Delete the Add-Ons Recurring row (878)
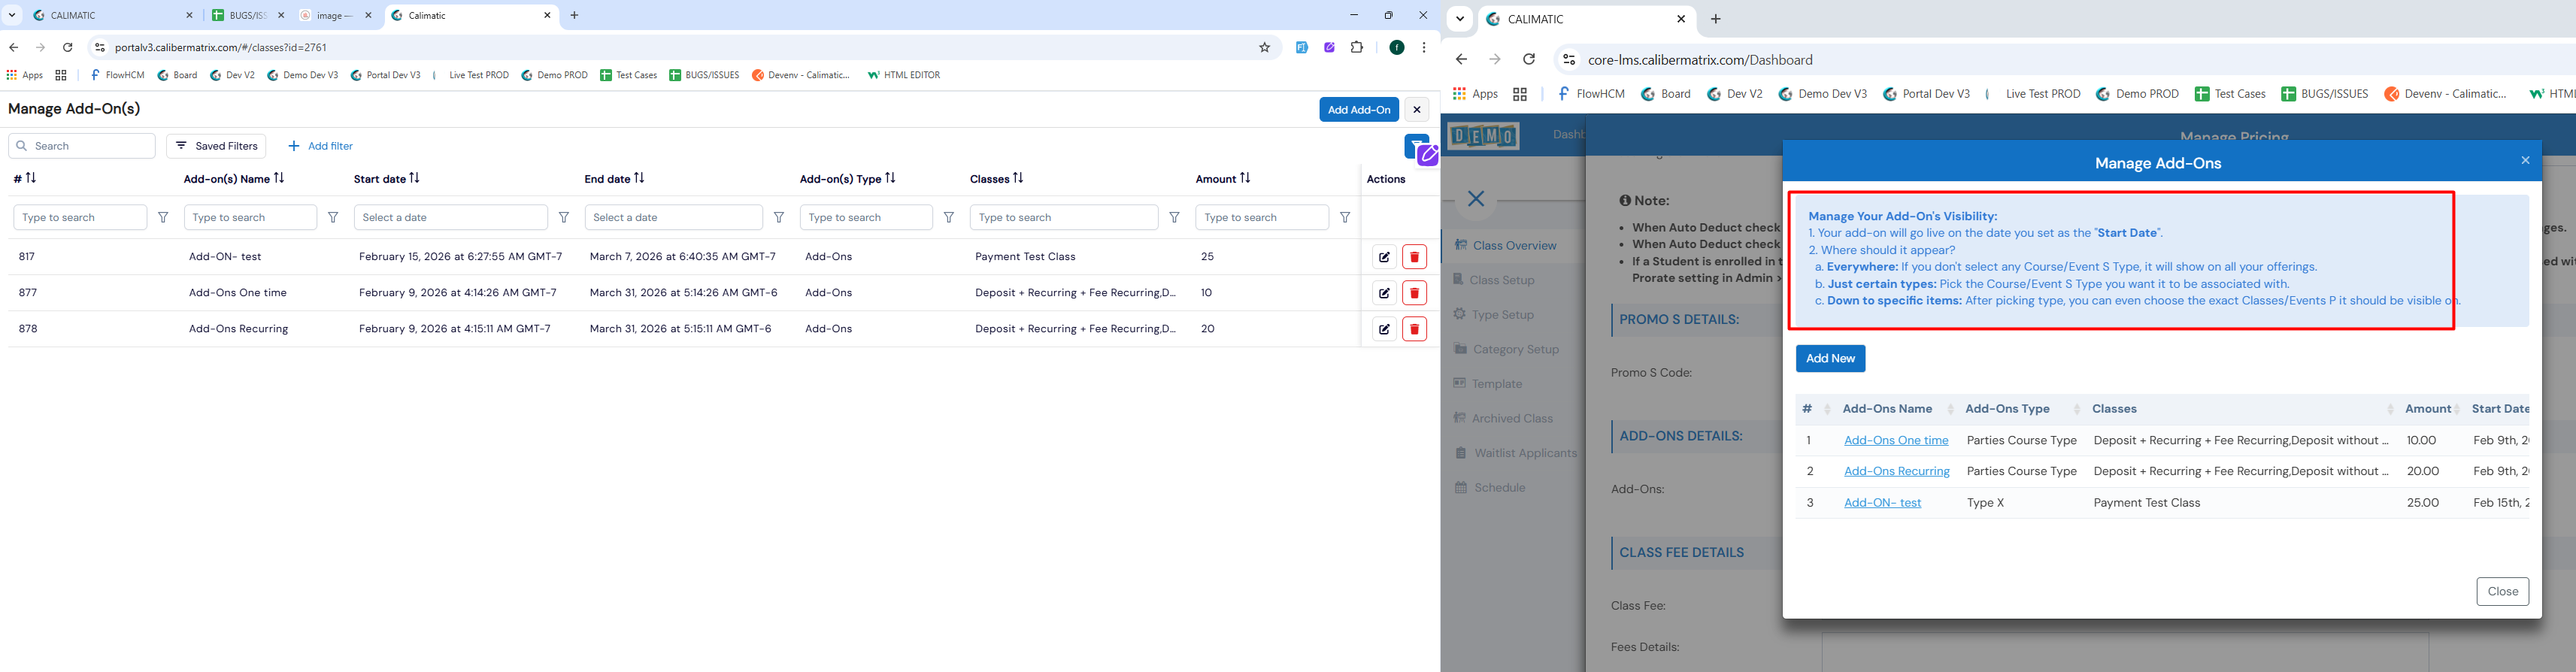Screen dimensions: 2576x672 [x=1414, y=329]
